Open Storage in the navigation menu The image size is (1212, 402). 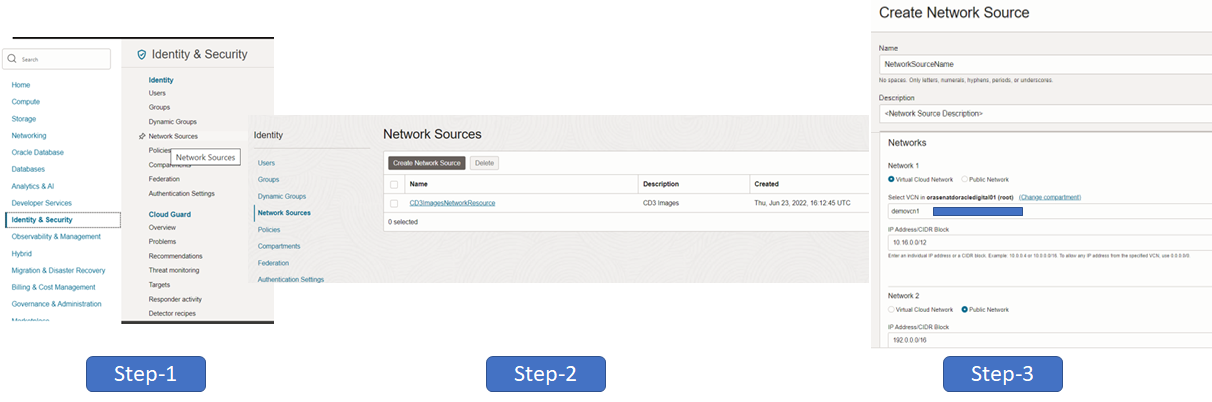[x=25, y=119]
